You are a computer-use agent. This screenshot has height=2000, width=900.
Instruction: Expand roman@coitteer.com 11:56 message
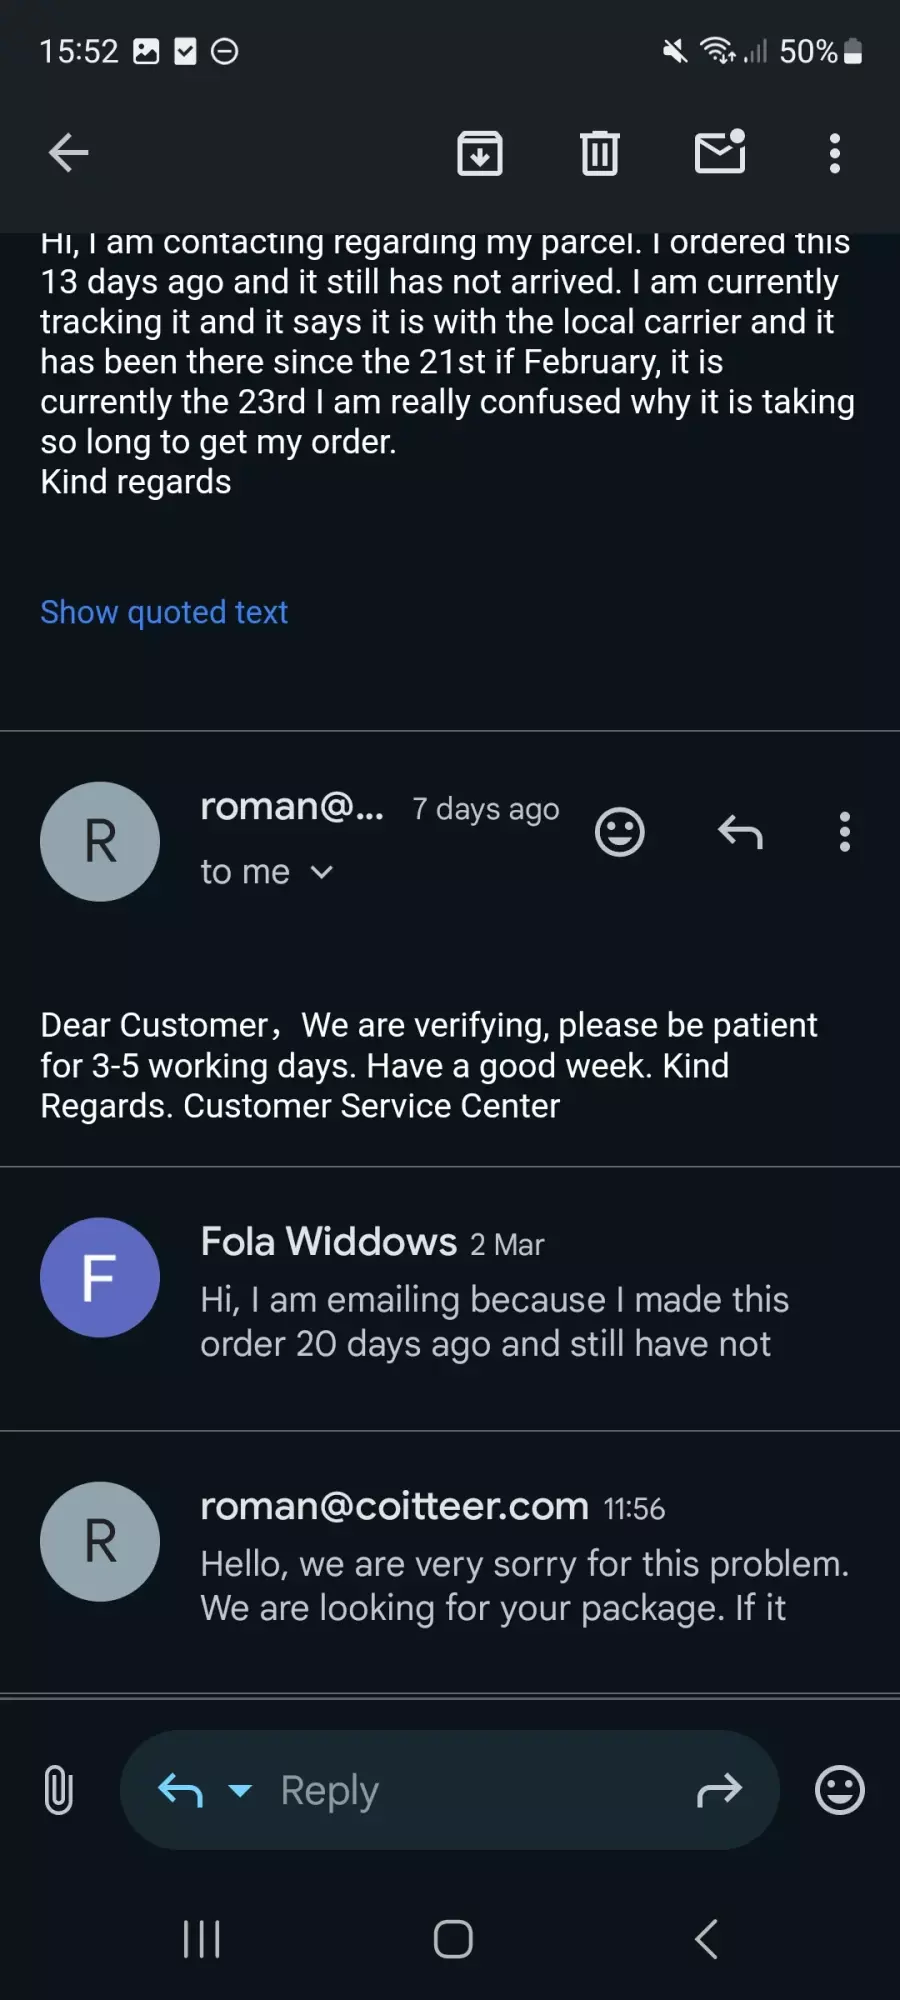450,1562
